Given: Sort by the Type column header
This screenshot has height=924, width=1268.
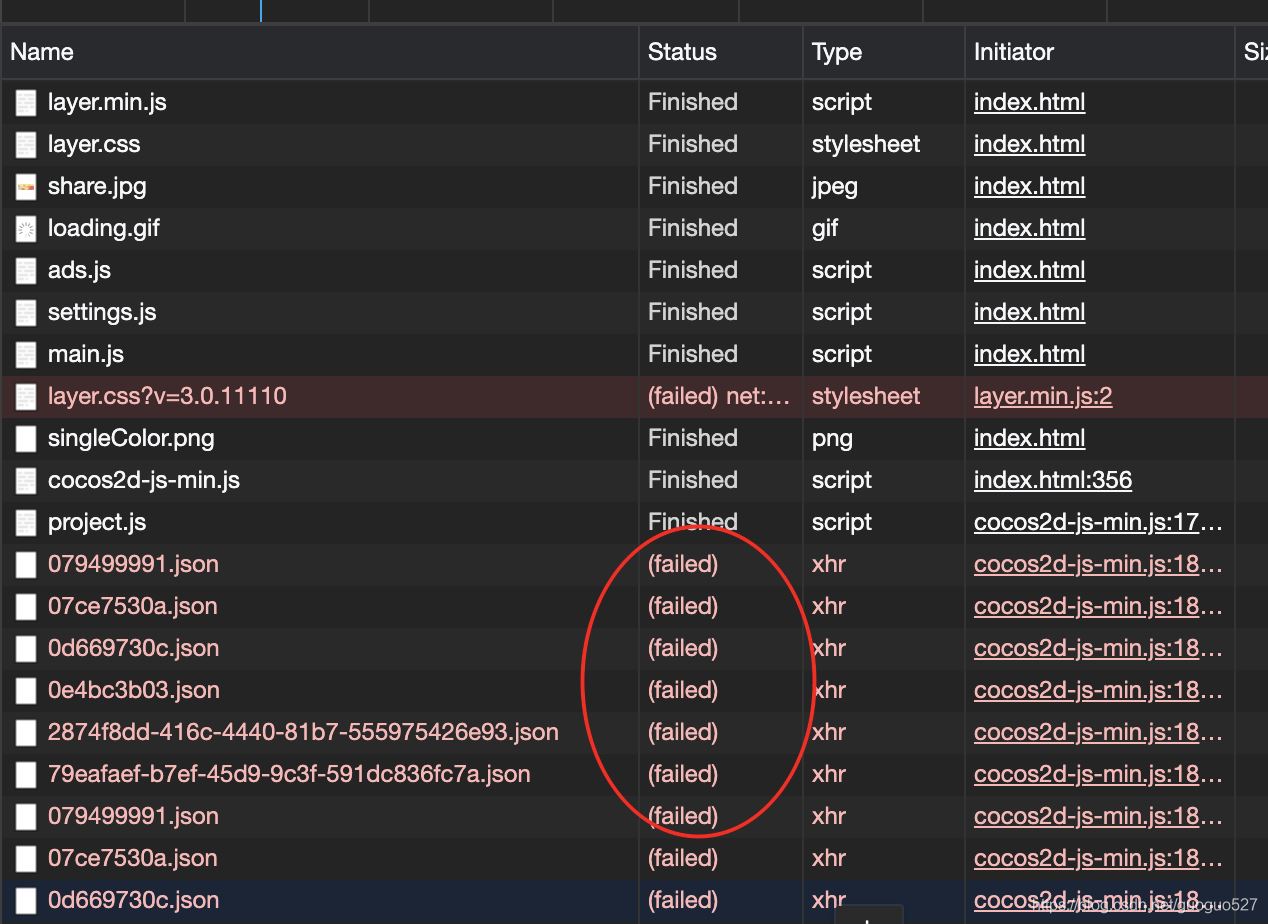Looking at the screenshot, I should click(836, 52).
